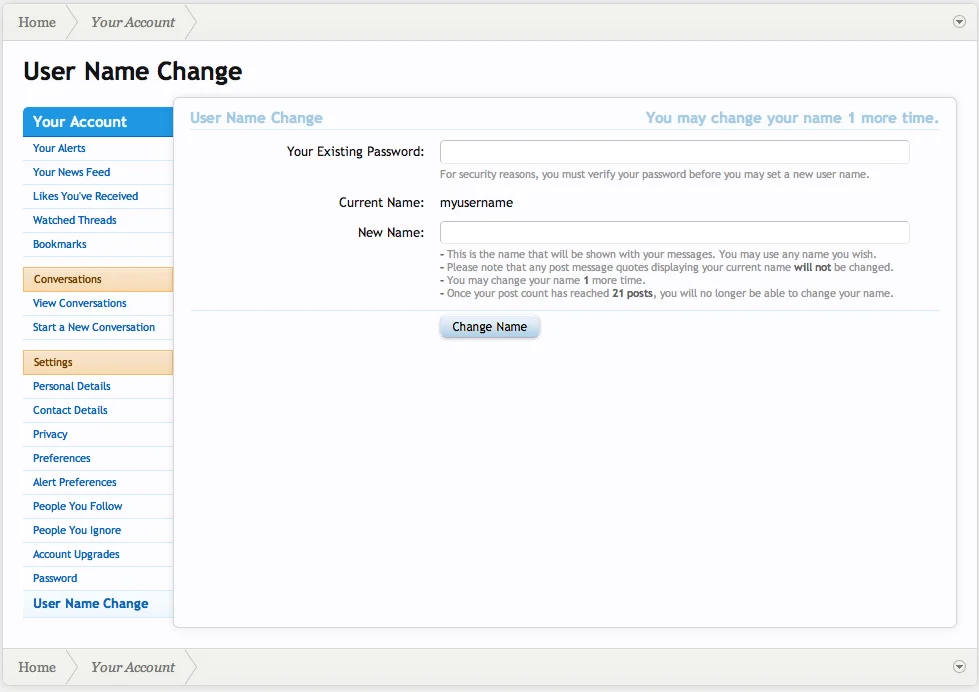
Task: Open Watched Threads
Action: tap(74, 220)
